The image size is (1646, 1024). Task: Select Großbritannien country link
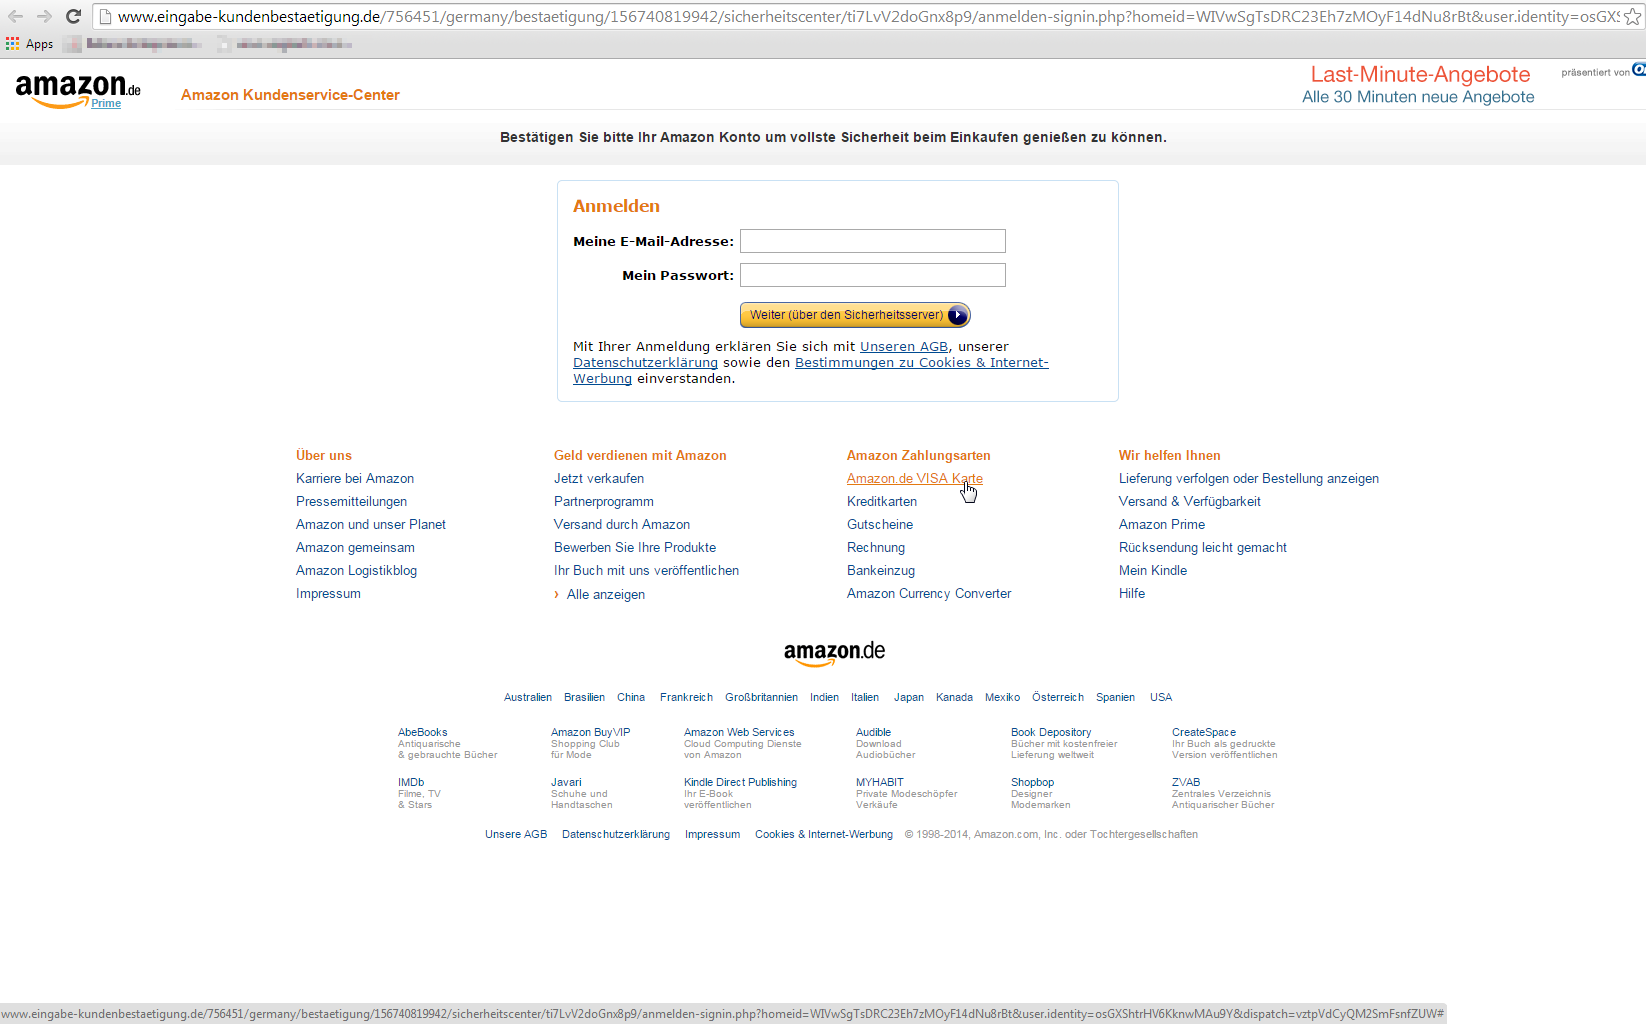tap(762, 698)
